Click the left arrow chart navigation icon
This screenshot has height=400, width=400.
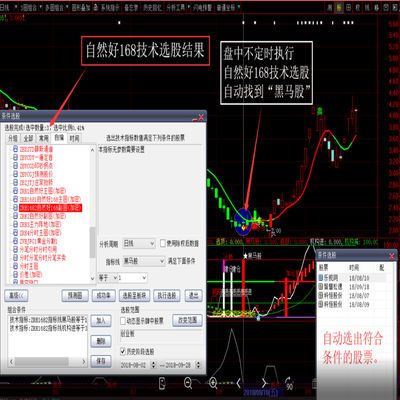pyautogui.click(x=239, y=383)
